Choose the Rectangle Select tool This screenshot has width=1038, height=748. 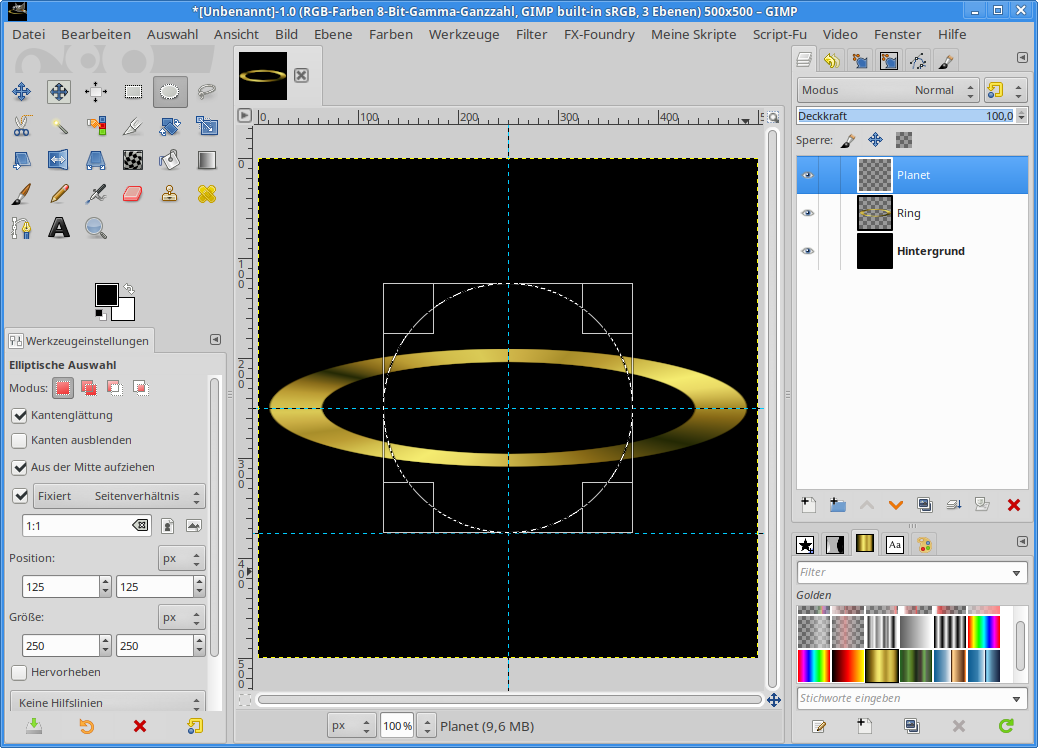(x=133, y=92)
